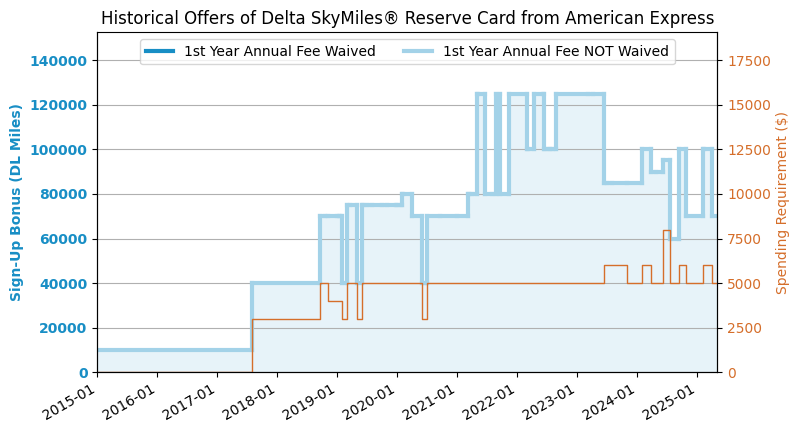Select the 140000 tick on the left axis
The image size is (800, 433).
click(61, 61)
